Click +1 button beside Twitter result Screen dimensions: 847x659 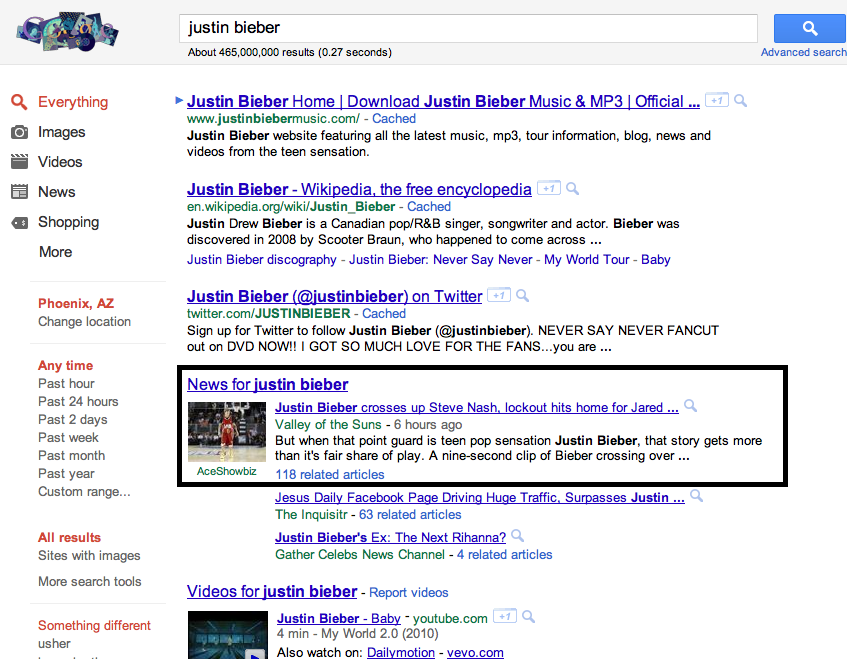[499, 295]
